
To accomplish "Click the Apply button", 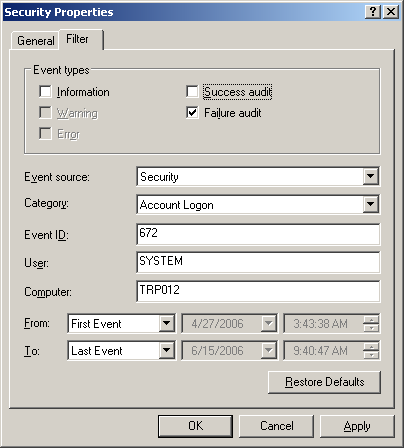I will tap(357, 426).
